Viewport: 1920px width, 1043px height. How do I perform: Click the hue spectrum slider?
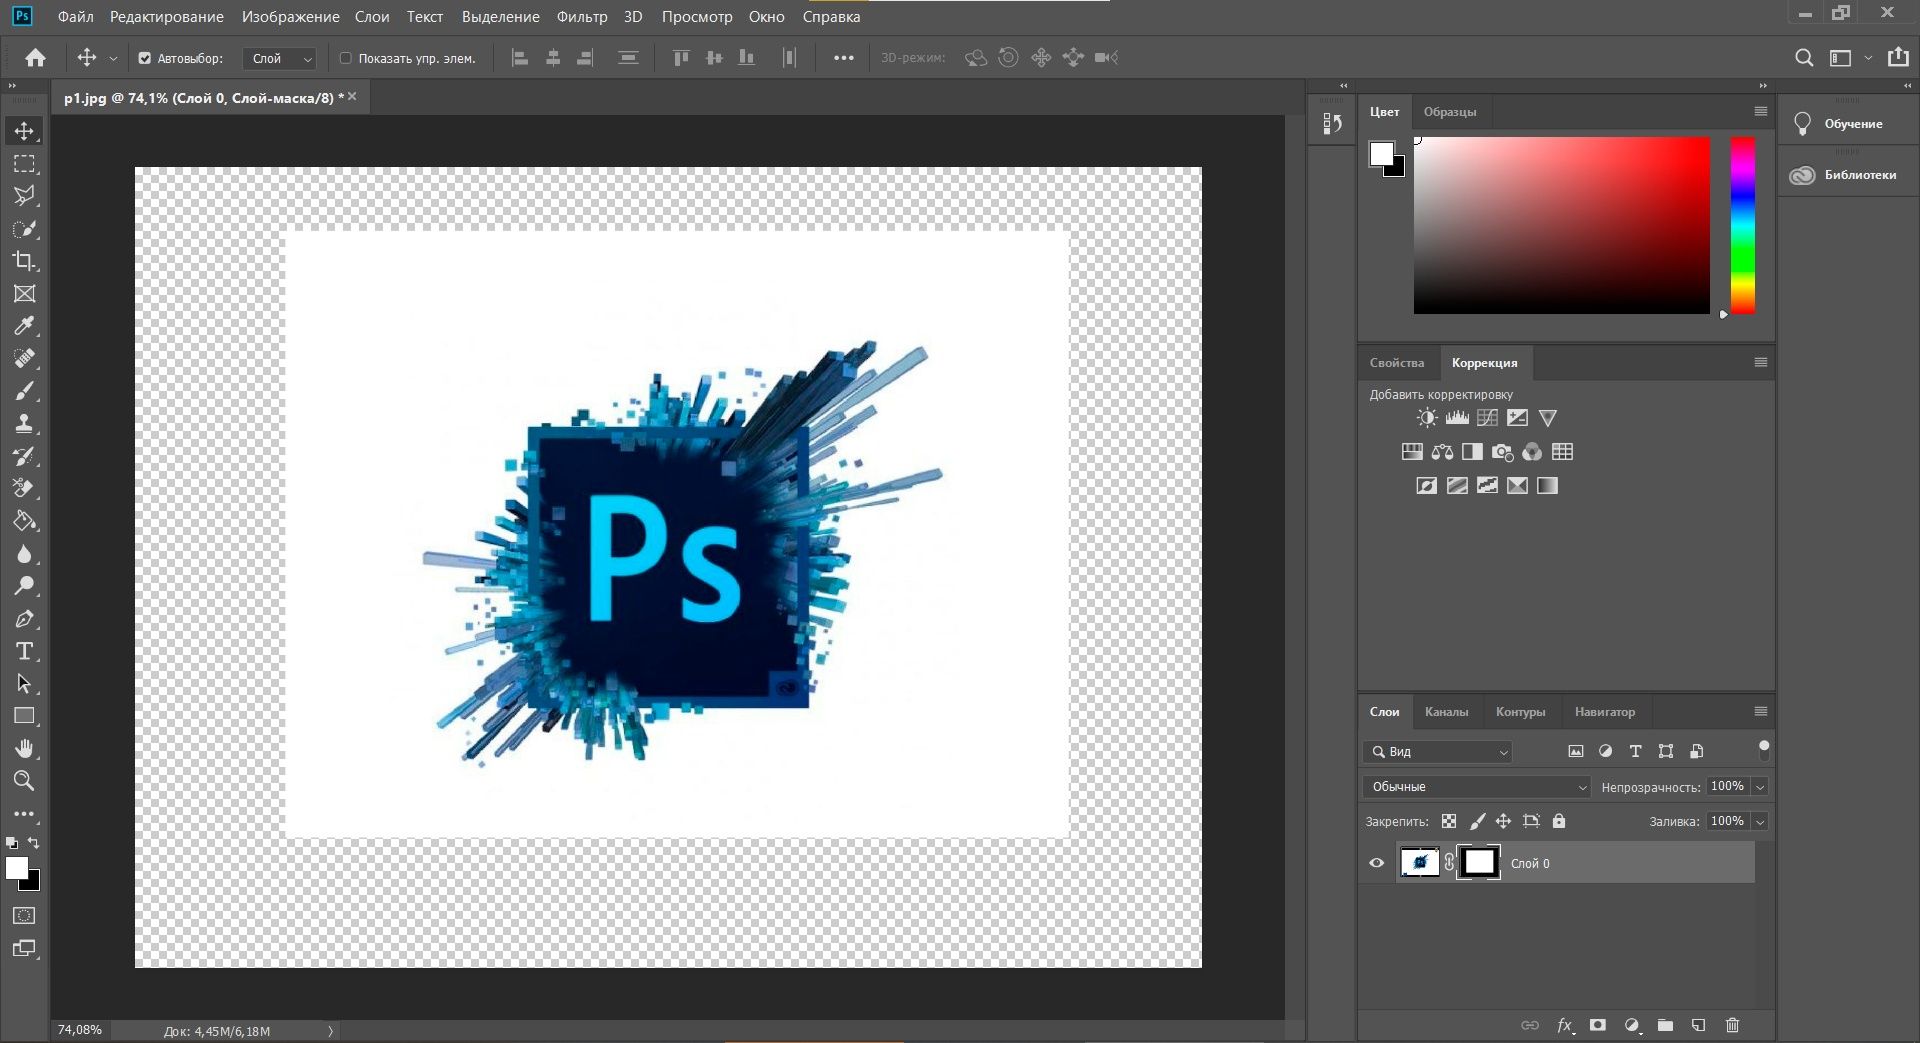(x=1743, y=225)
